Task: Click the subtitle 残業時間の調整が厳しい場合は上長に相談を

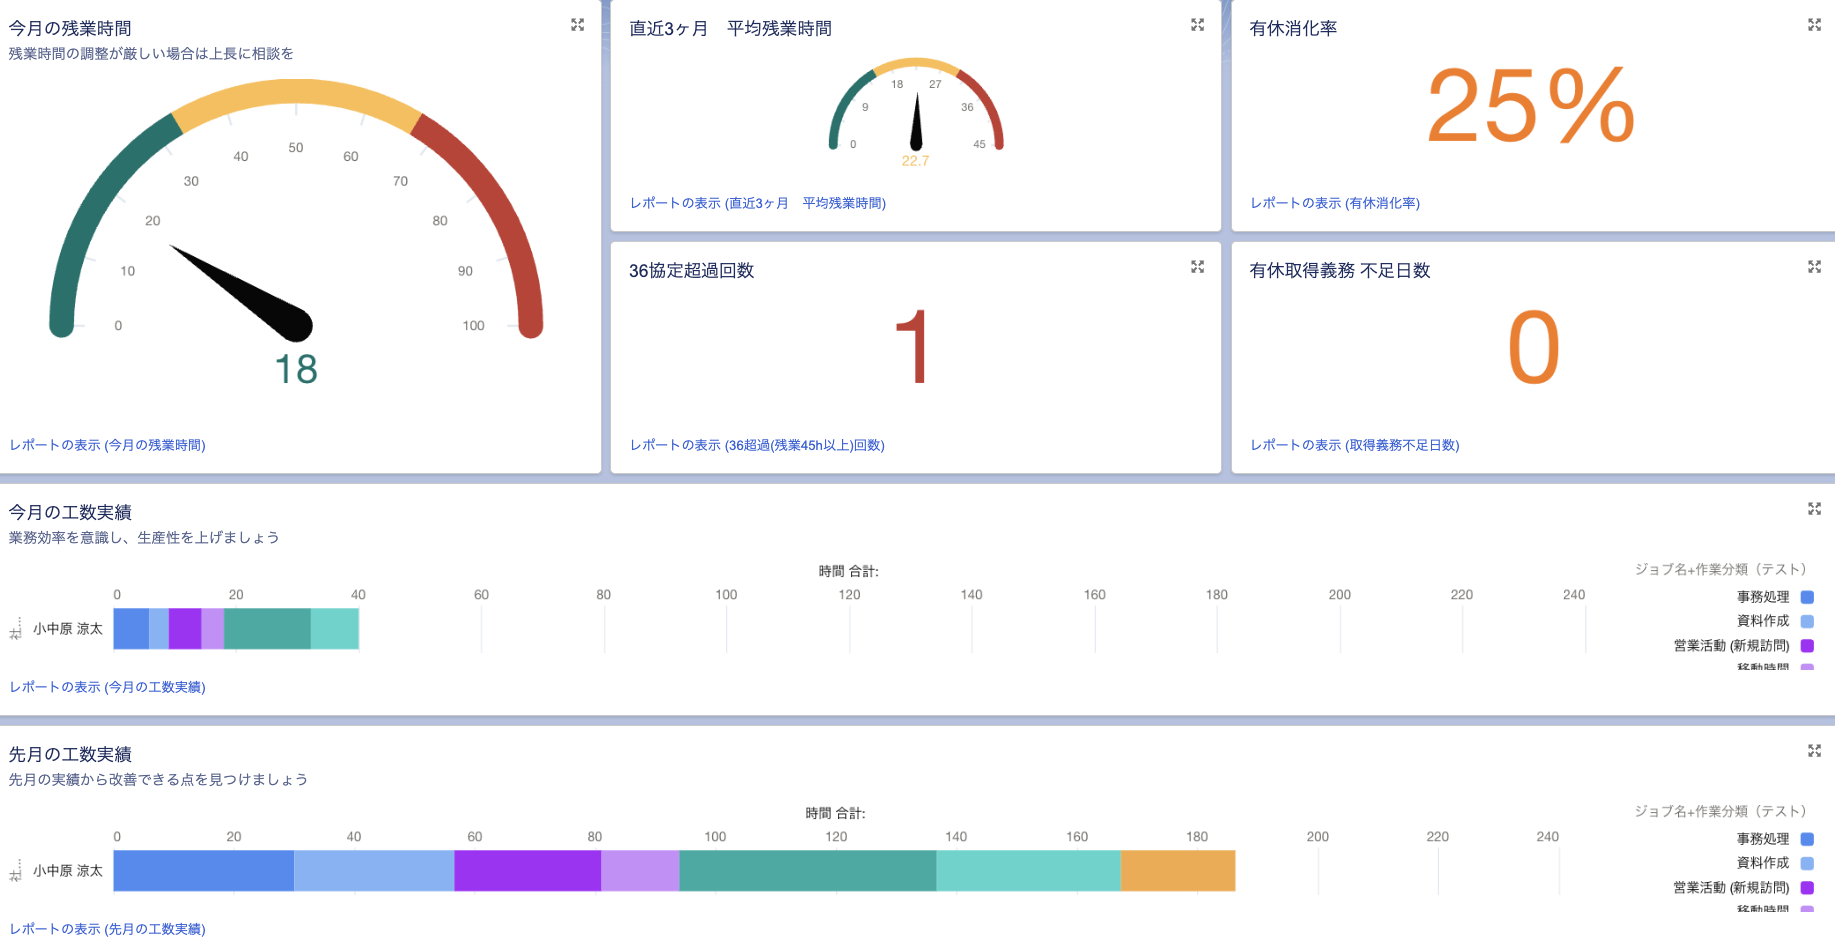Action: 151,54
